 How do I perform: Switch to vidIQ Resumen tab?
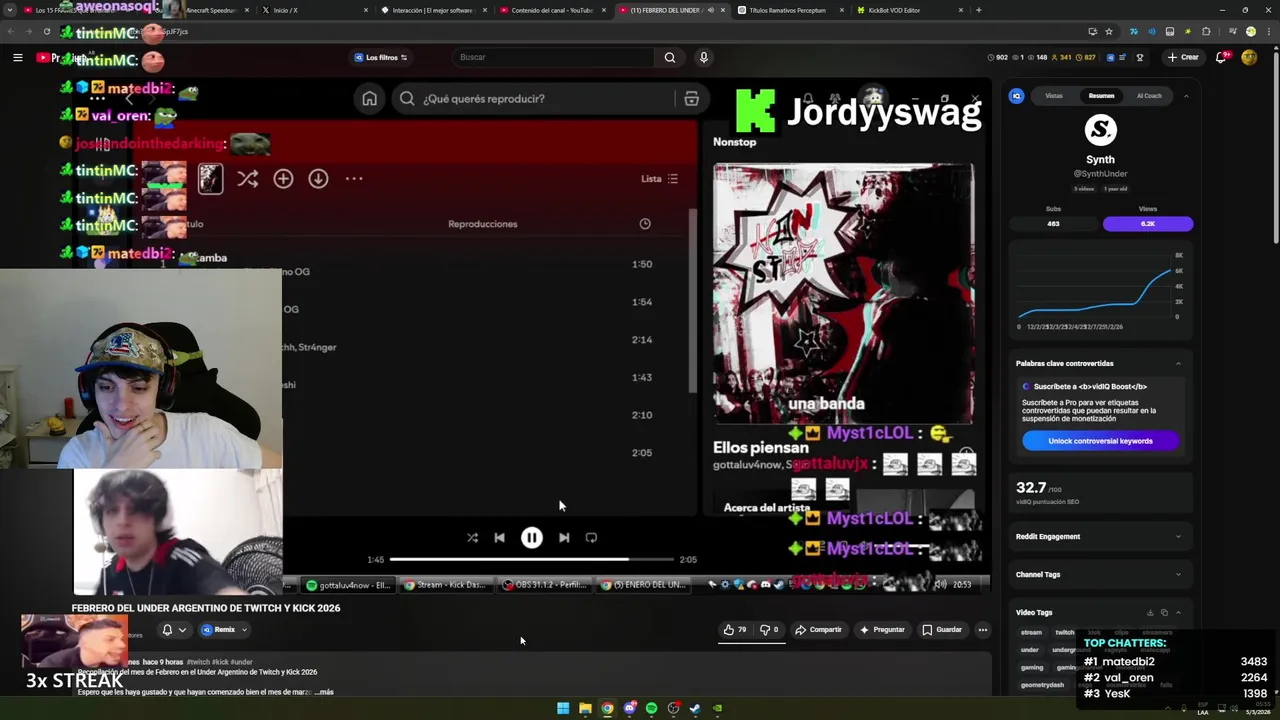click(x=1101, y=96)
